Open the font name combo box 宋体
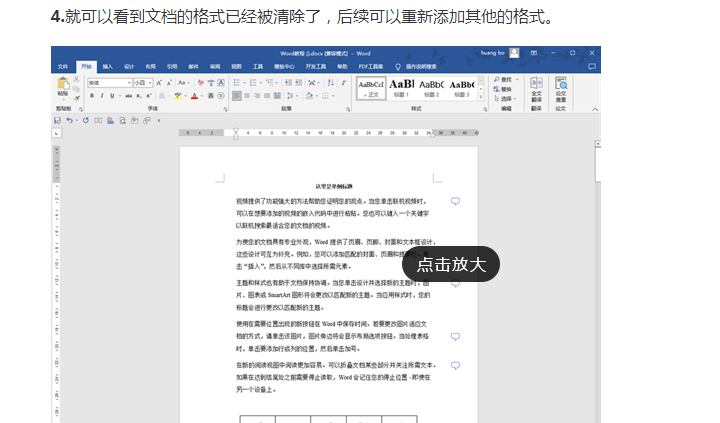720x423 pixels. pos(110,83)
